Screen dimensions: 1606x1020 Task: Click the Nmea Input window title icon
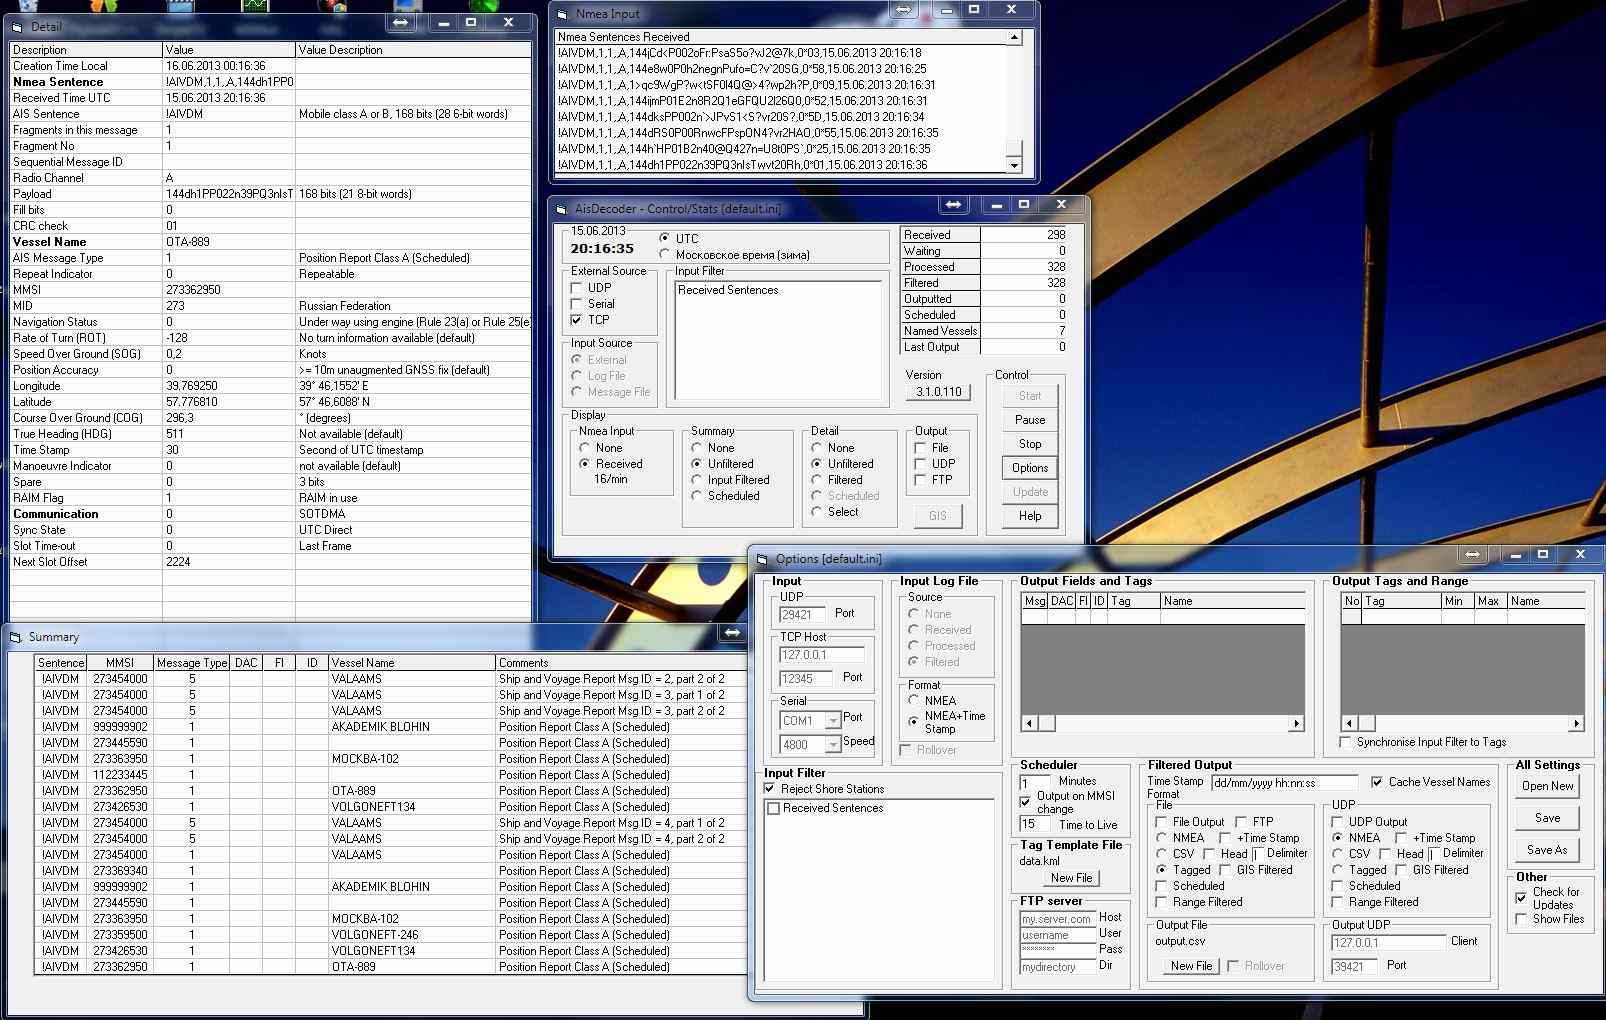click(x=564, y=14)
